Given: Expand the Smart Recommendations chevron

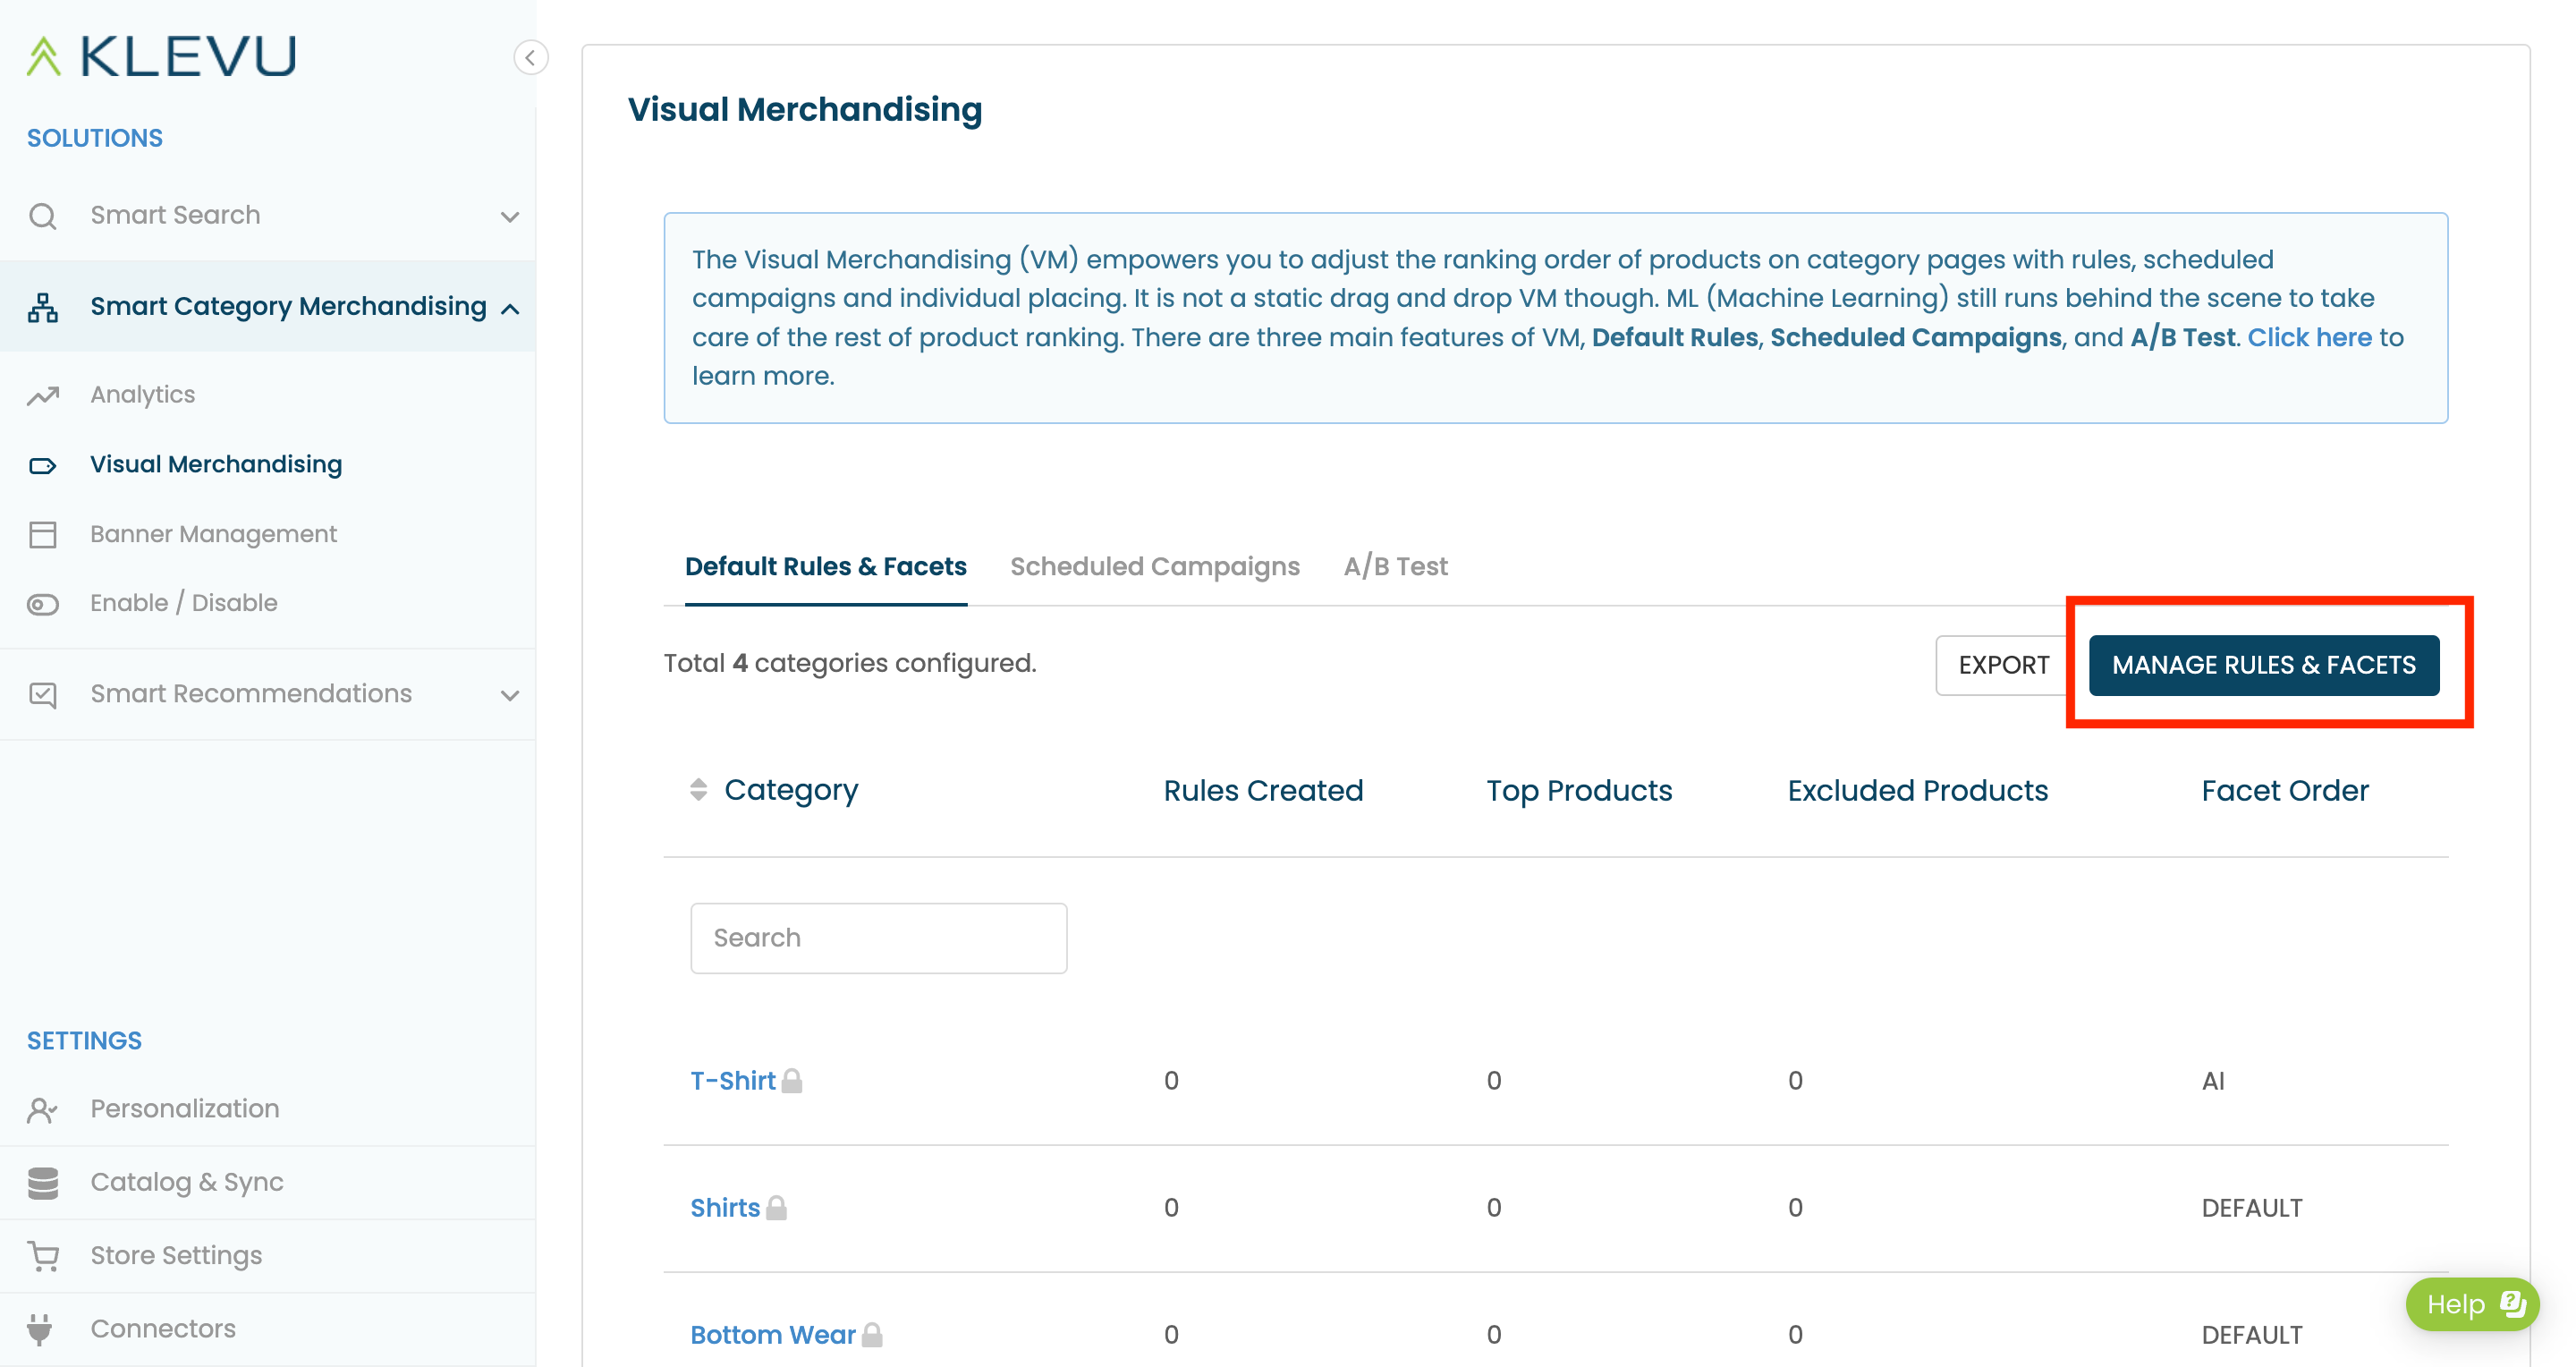Looking at the screenshot, I should [x=510, y=695].
